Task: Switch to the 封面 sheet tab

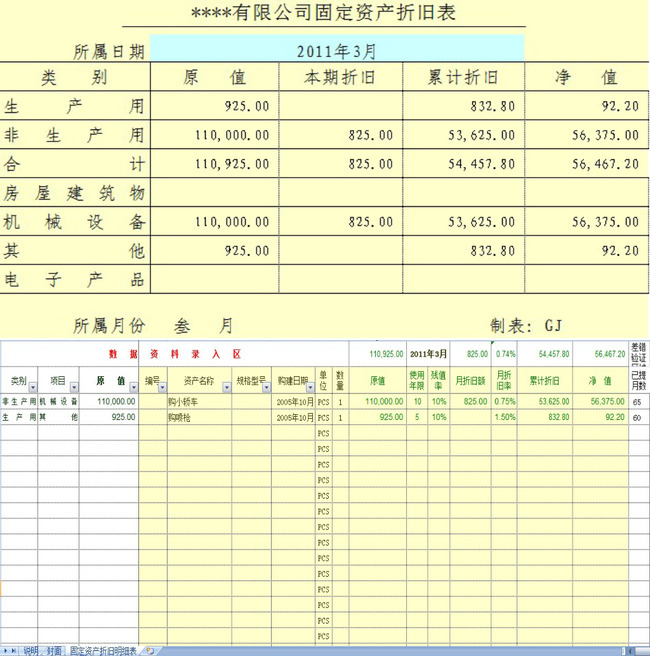Action: [54, 651]
